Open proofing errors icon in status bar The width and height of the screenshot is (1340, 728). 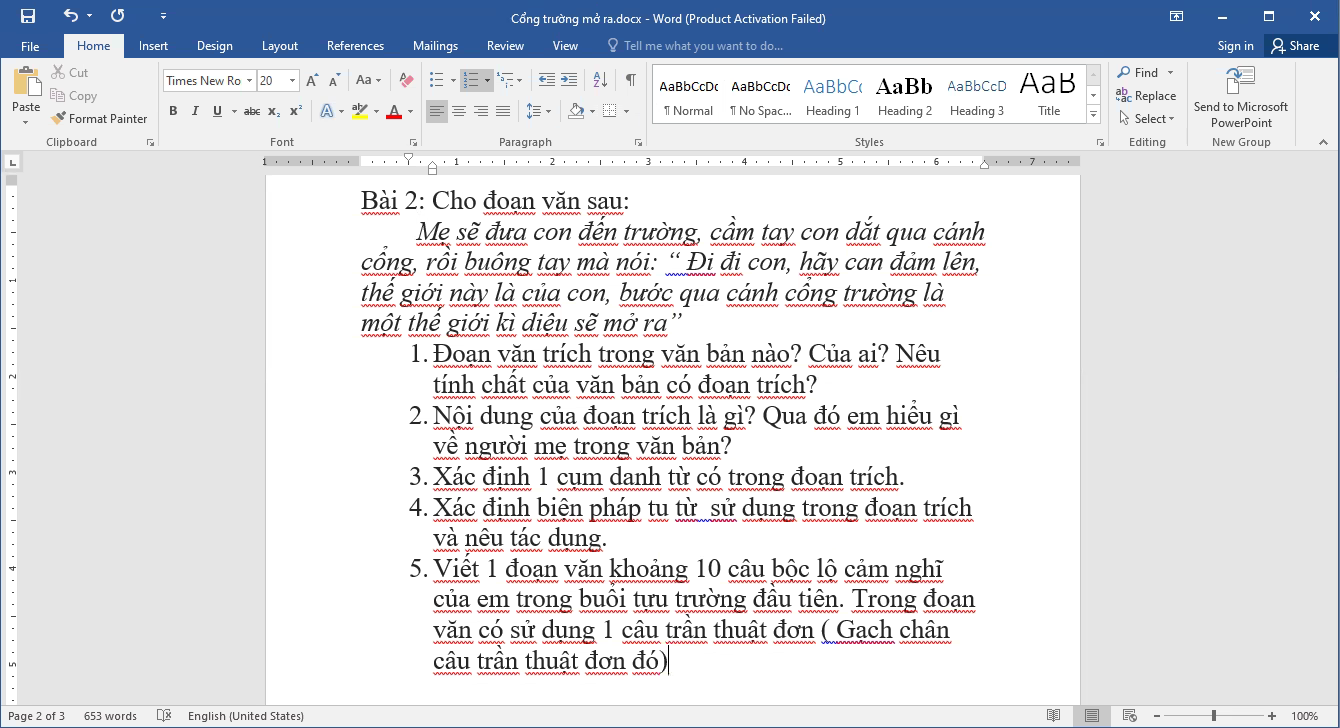click(x=164, y=716)
